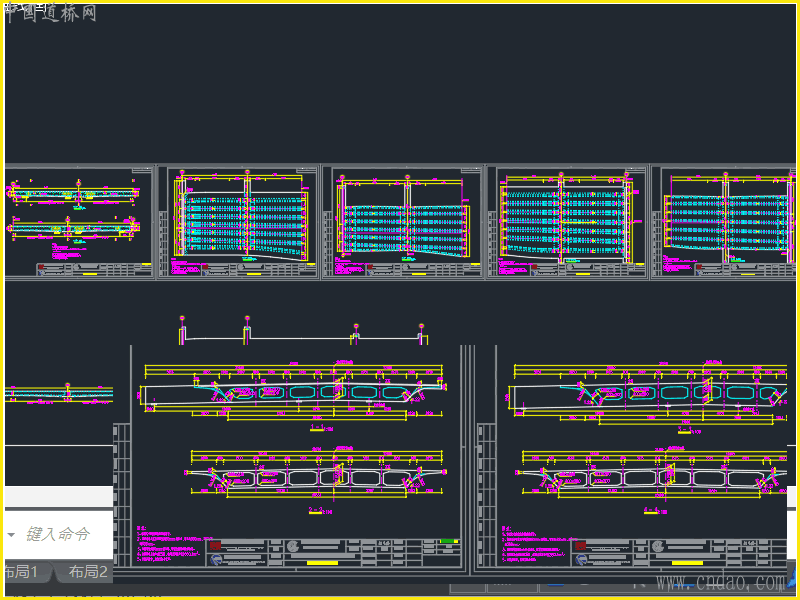
Task: Click the 4-4 section label in right sheet
Action: point(652,510)
